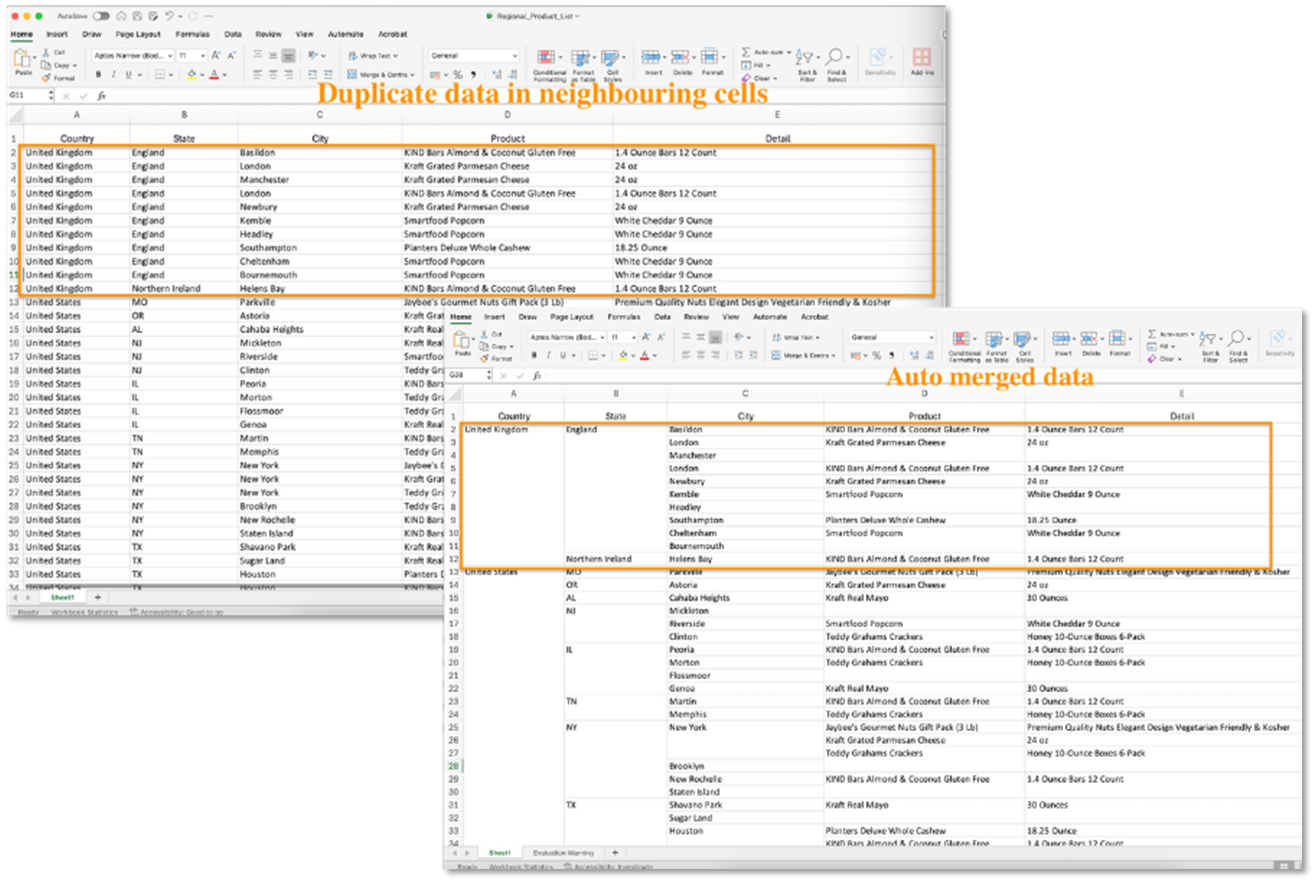Click the yellow fill colour button in upper window
The width and height of the screenshot is (1315, 882).
[x=190, y=75]
